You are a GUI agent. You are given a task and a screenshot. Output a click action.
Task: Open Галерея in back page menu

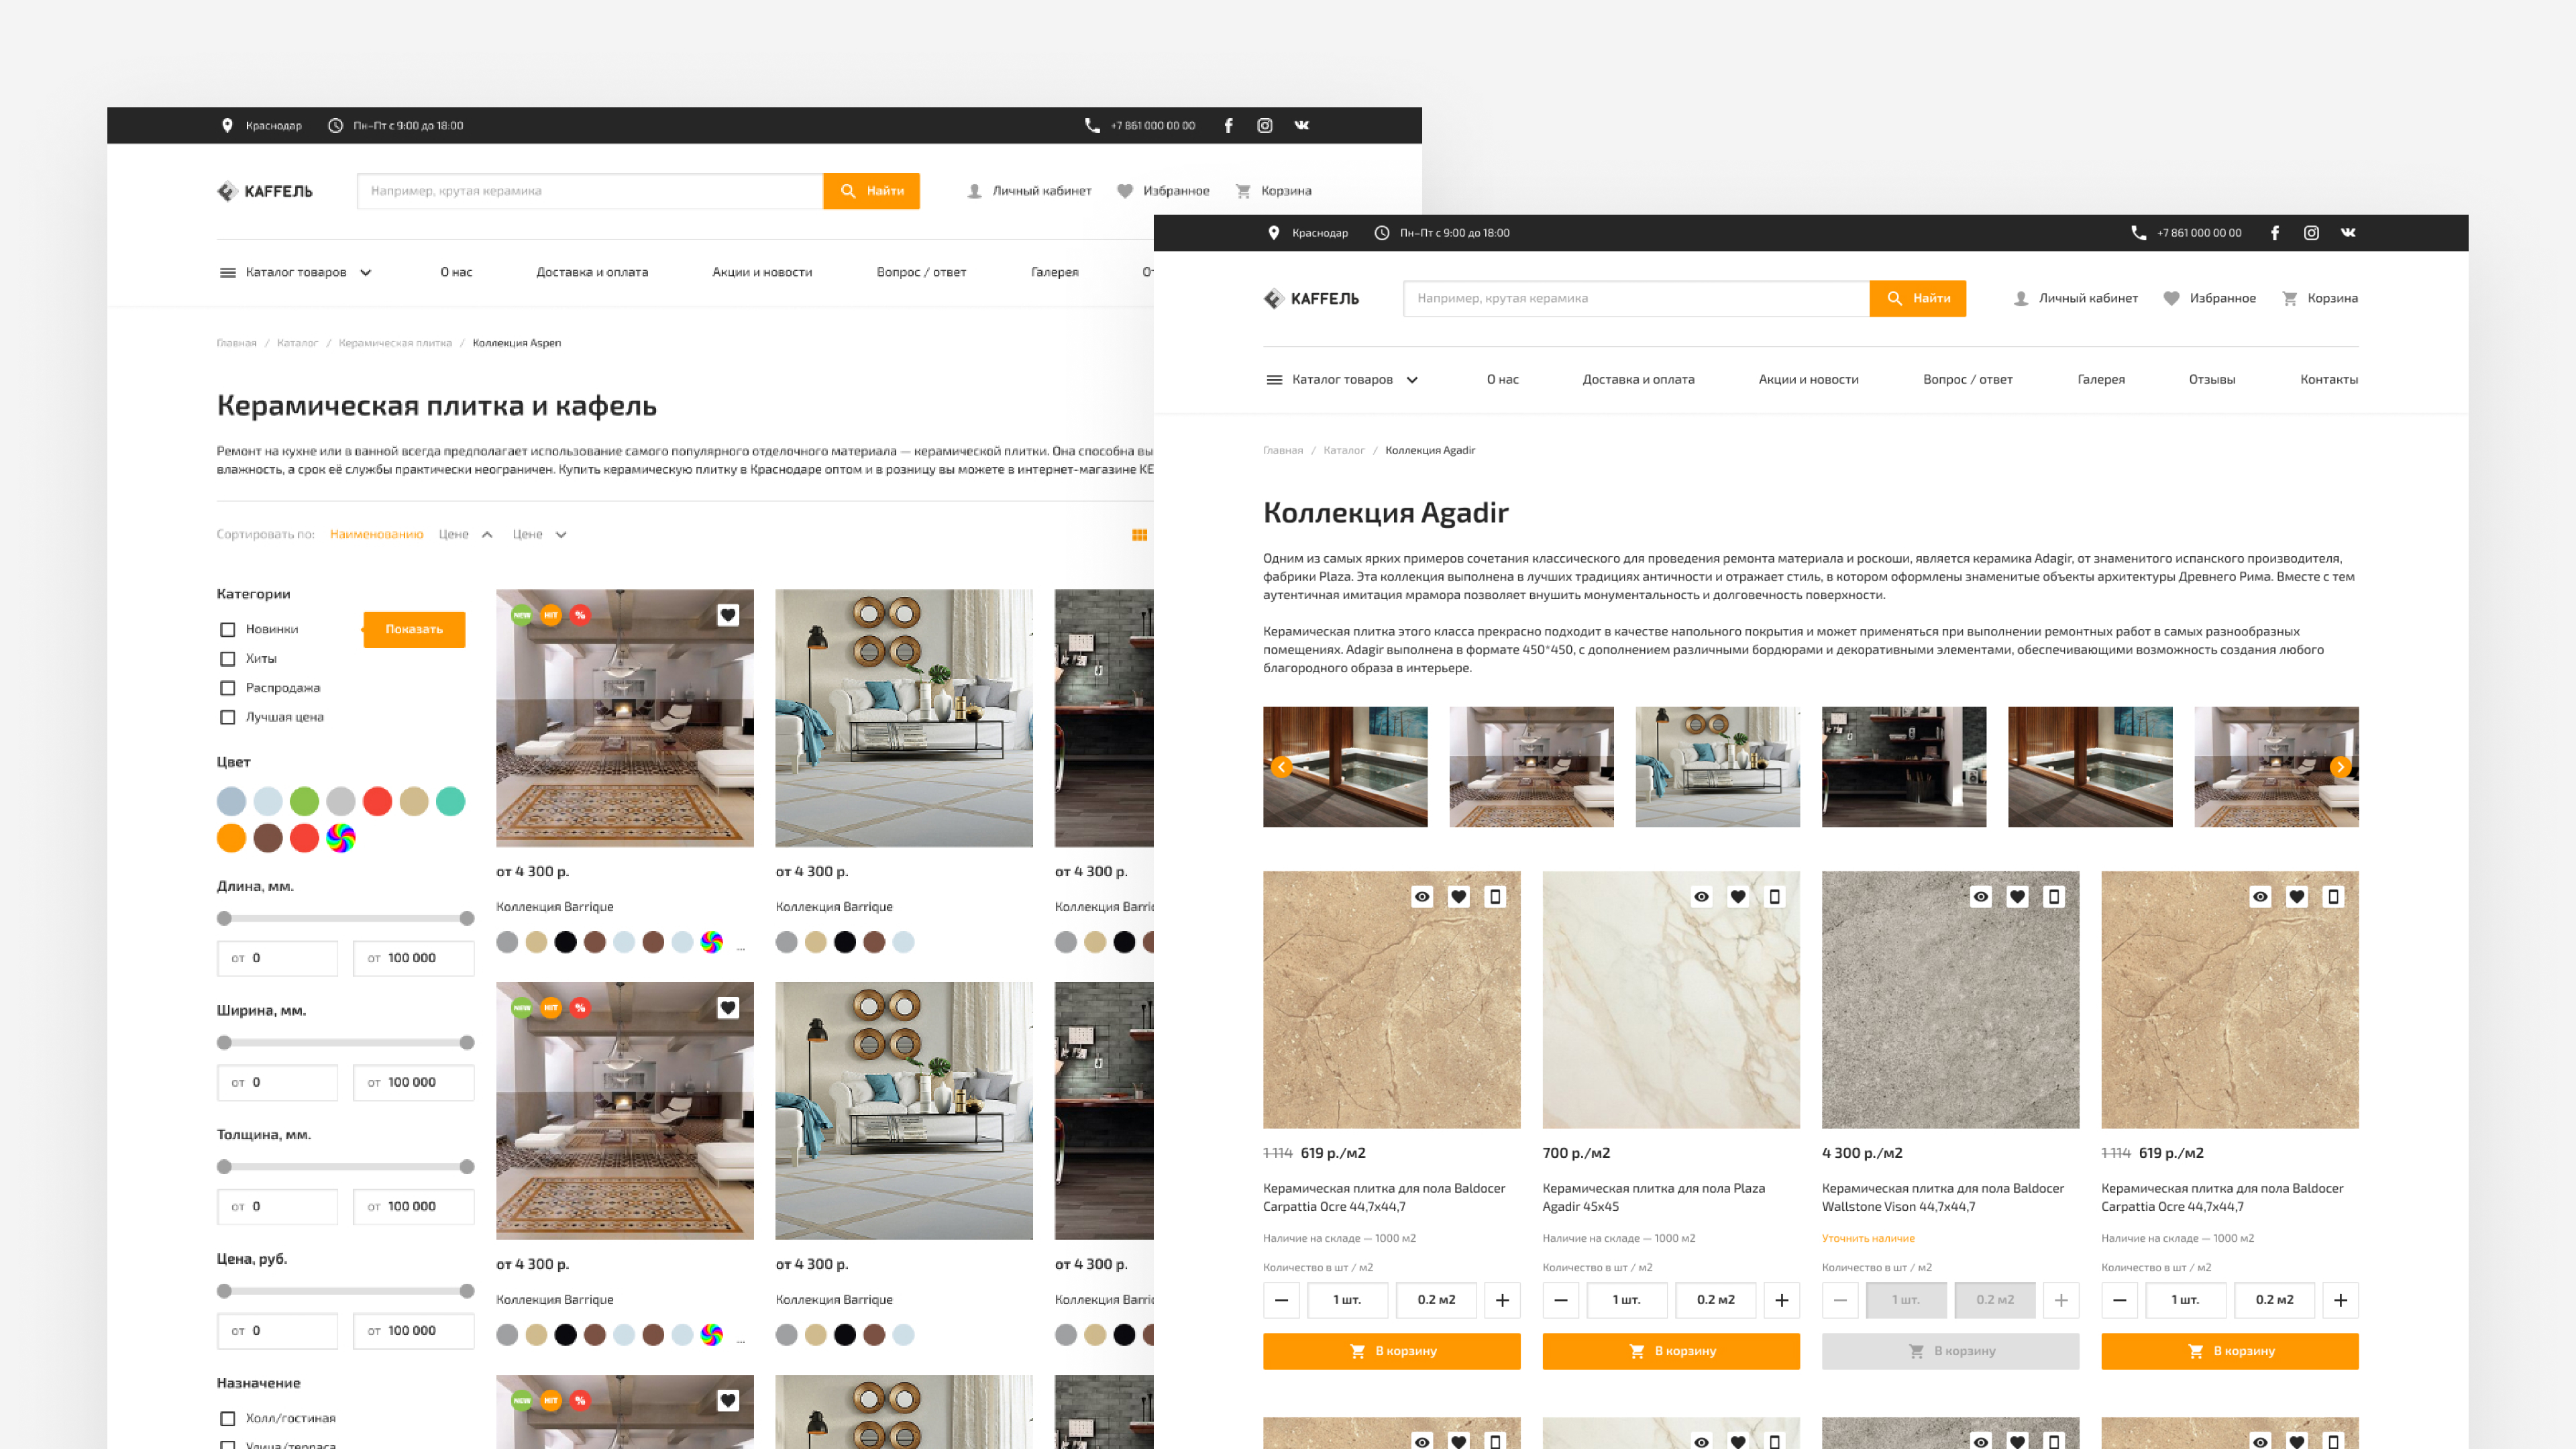tap(1054, 273)
